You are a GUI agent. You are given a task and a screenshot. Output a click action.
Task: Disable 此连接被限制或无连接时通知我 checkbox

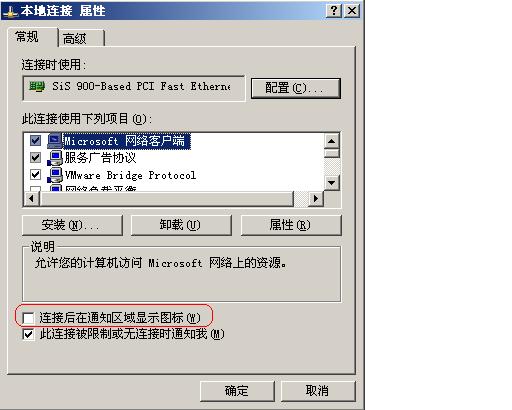[x=28, y=334]
